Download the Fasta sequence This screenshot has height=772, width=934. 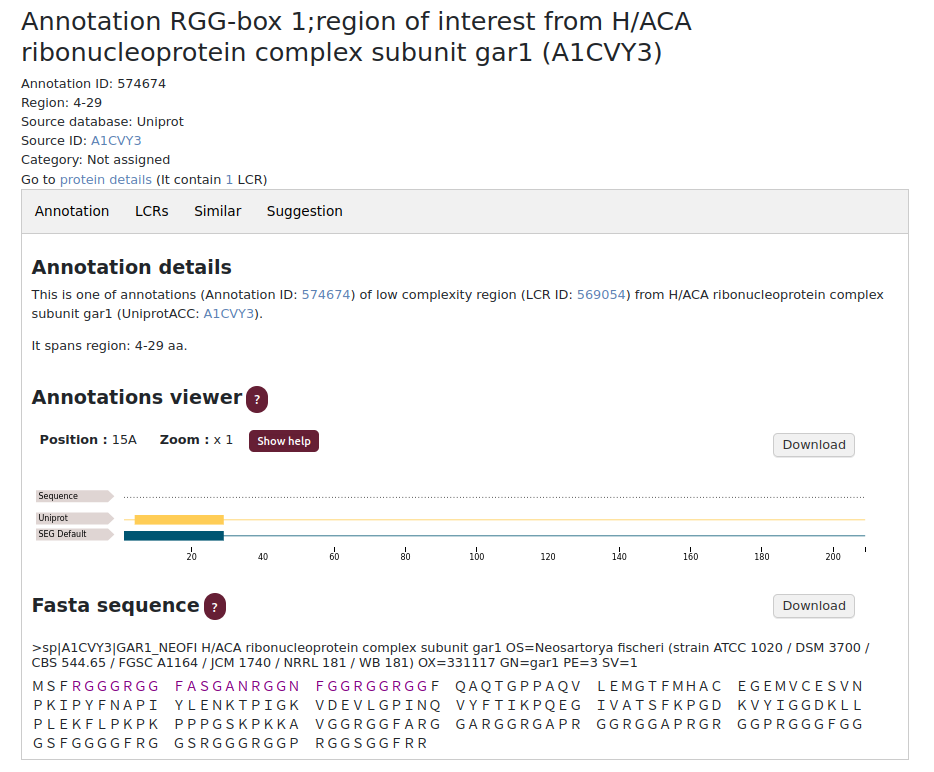tap(813, 606)
